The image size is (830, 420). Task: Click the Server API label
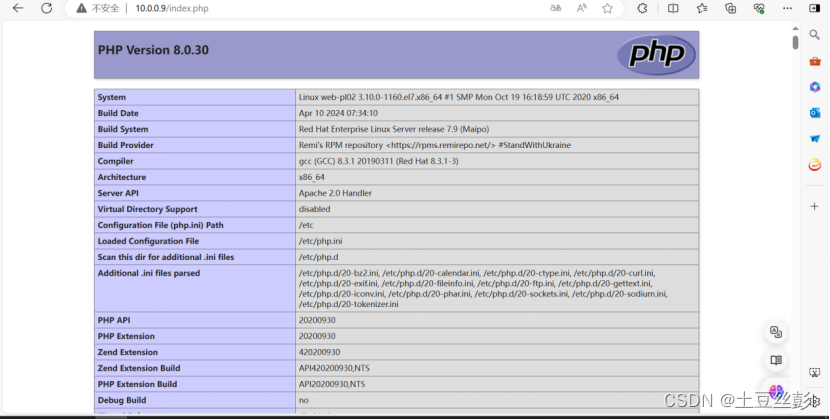[118, 193]
